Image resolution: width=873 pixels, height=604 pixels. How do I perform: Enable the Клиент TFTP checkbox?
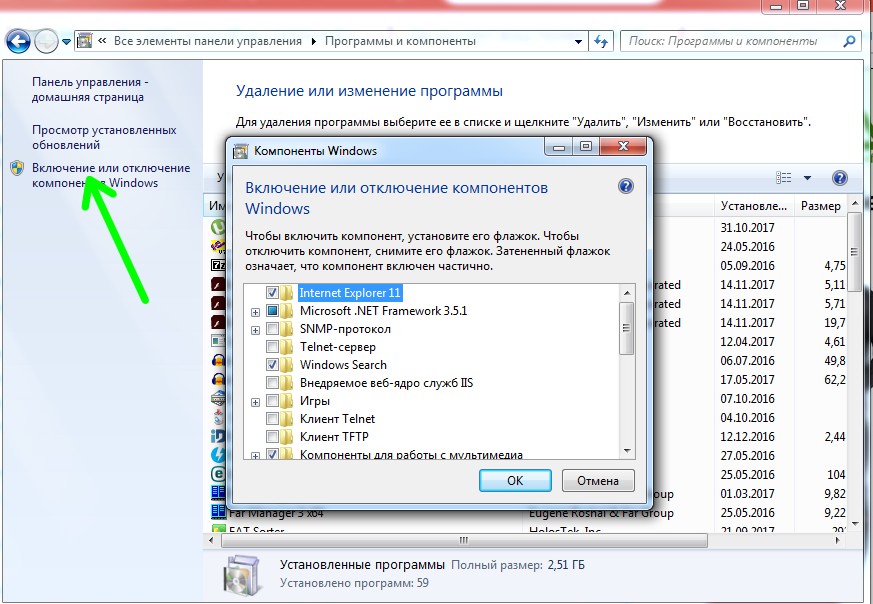pyautogui.click(x=272, y=436)
